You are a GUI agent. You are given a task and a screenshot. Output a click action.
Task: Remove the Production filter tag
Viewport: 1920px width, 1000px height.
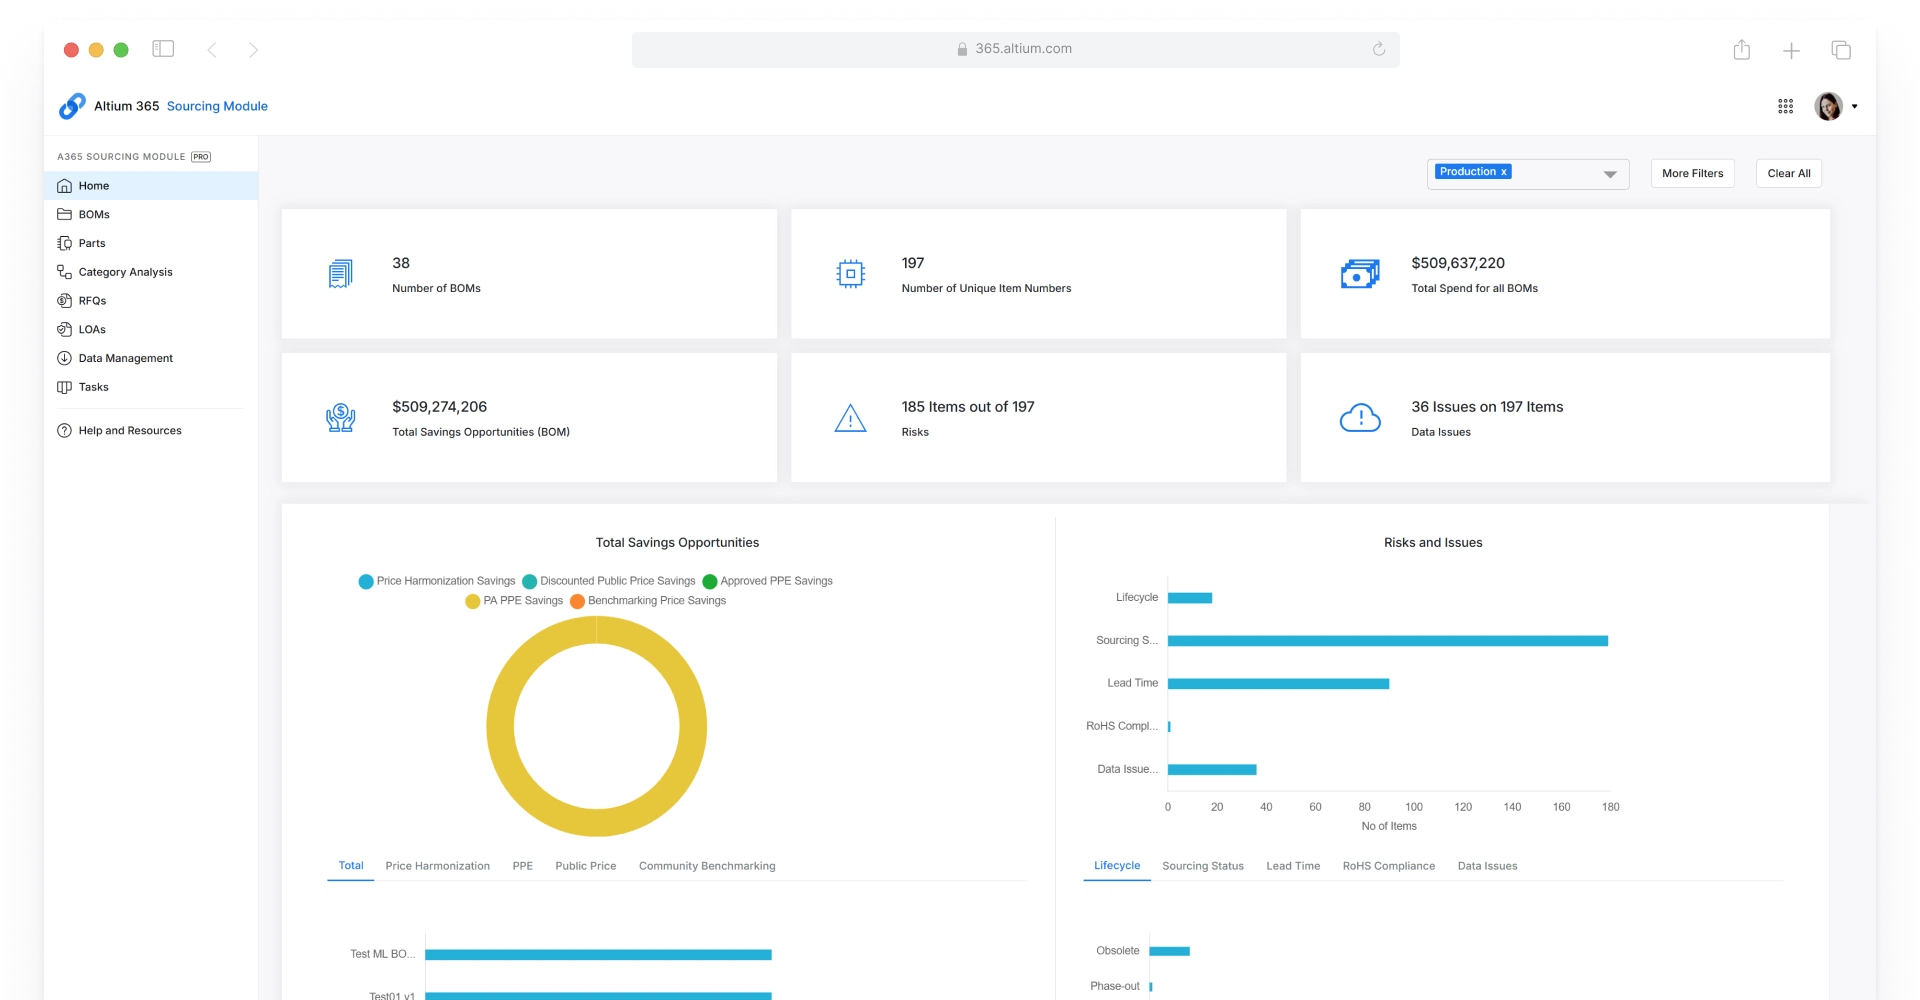click(1503, 172)
